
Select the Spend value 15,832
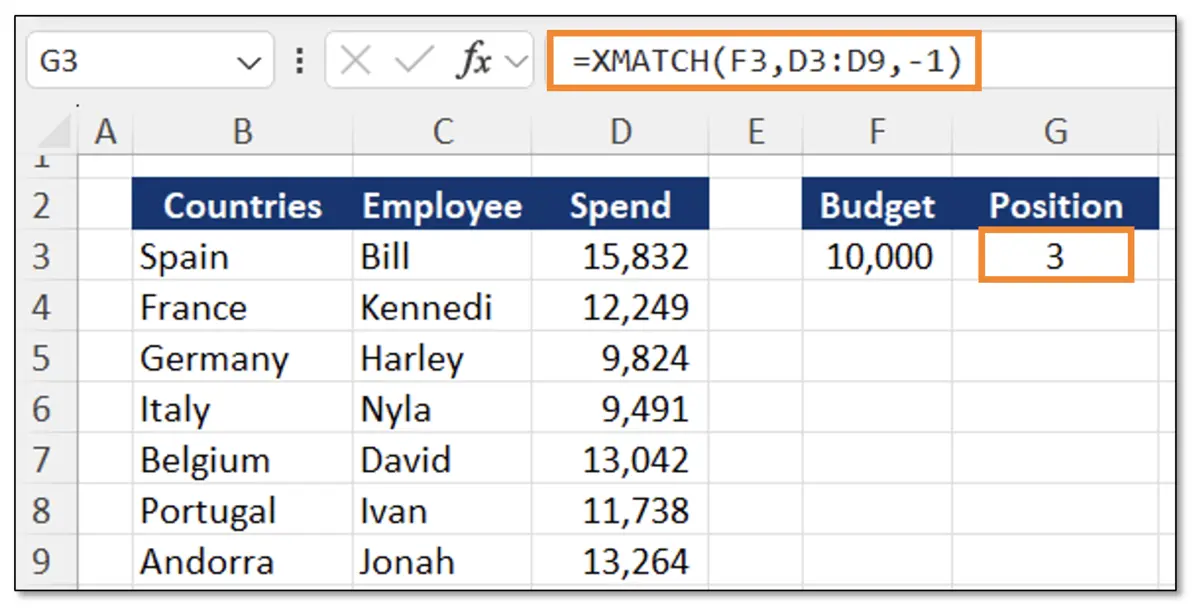click(x=621, y=257)
